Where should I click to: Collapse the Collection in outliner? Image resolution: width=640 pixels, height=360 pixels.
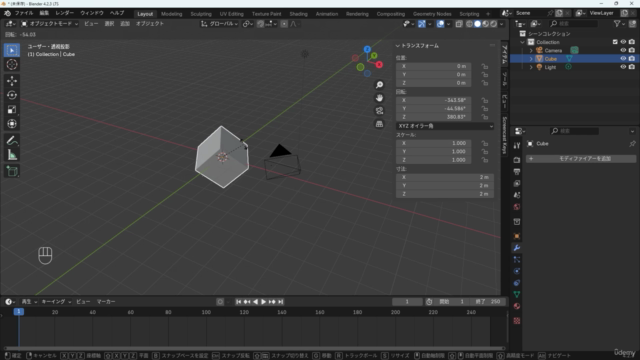522,42
